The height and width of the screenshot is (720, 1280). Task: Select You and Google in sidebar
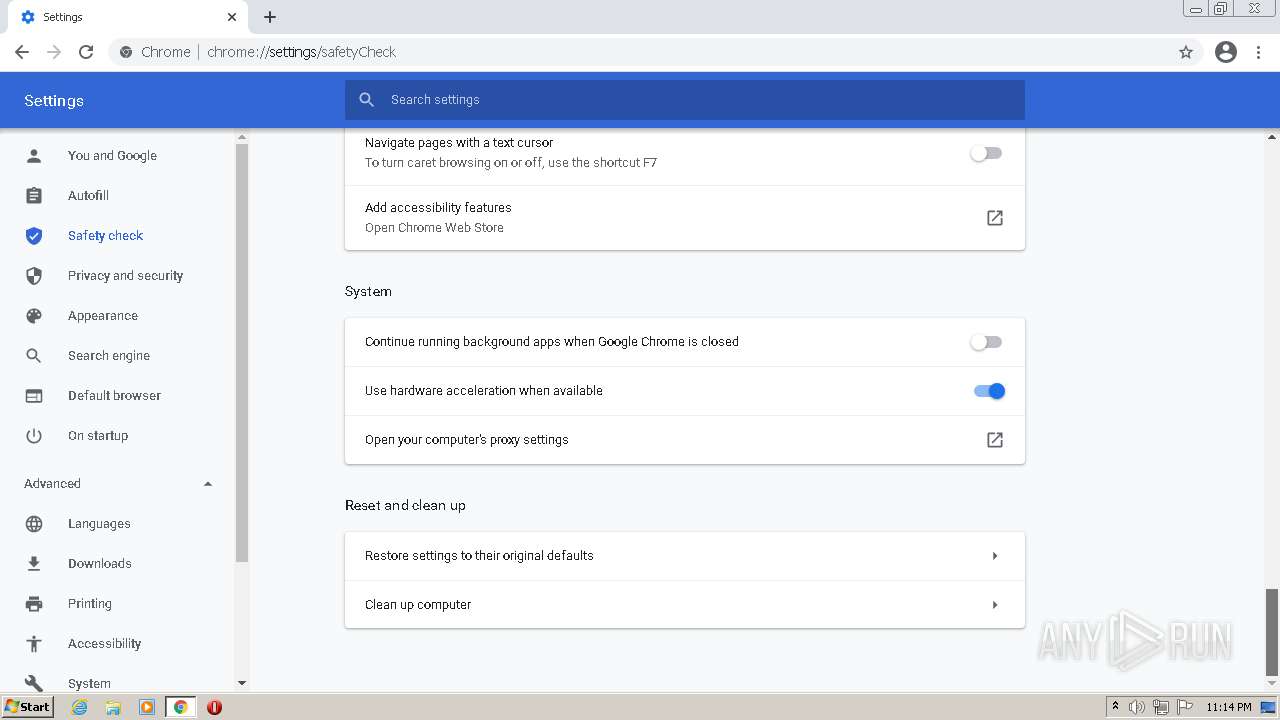point(112,156)
